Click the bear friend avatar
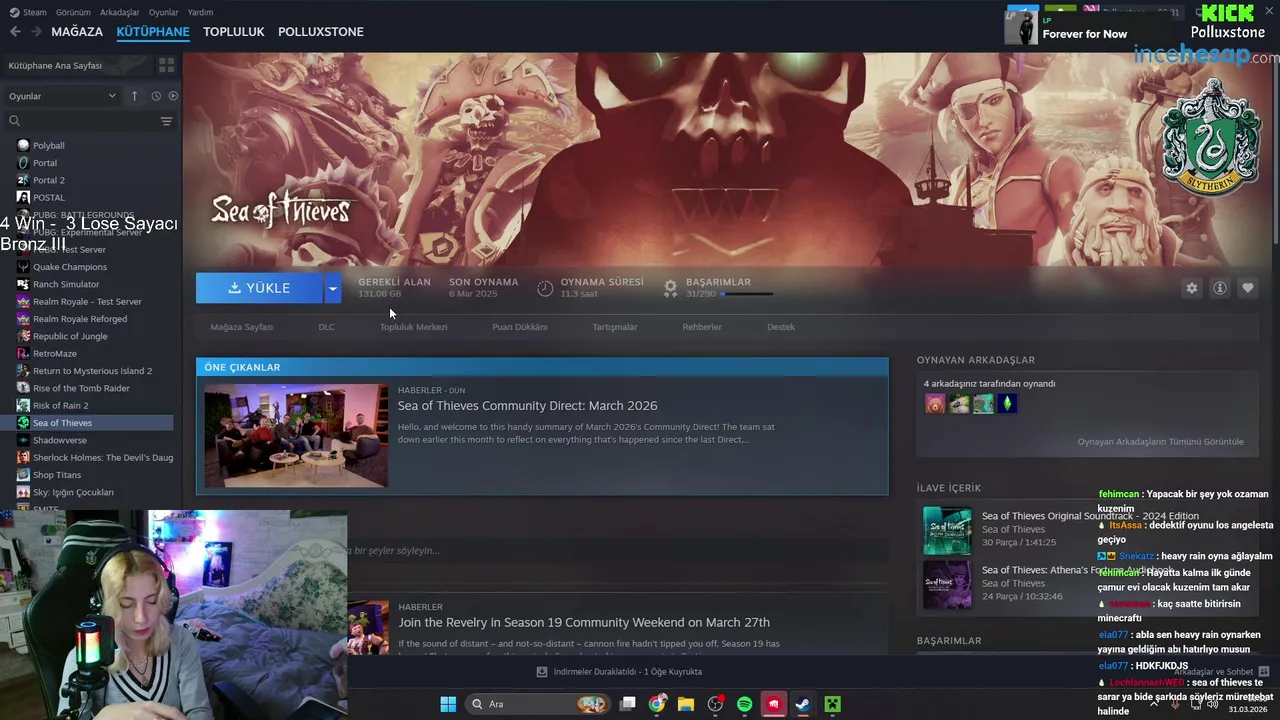 tap(935, 403)
